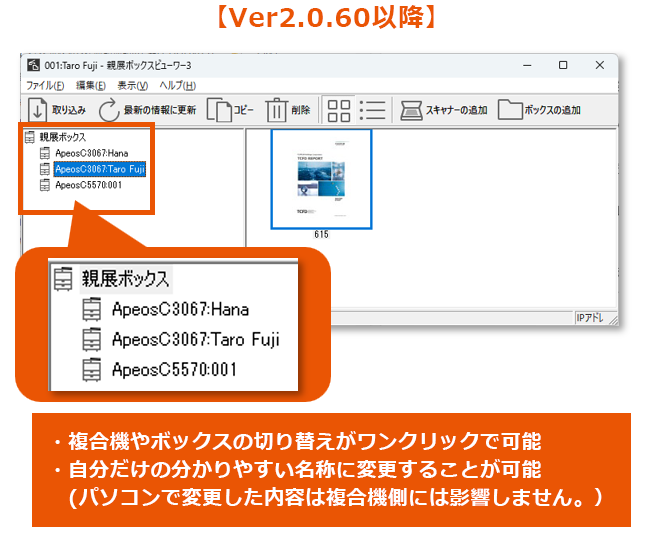Click the コピー label in toolbar
Screen dimensions: 652x543
244,110
